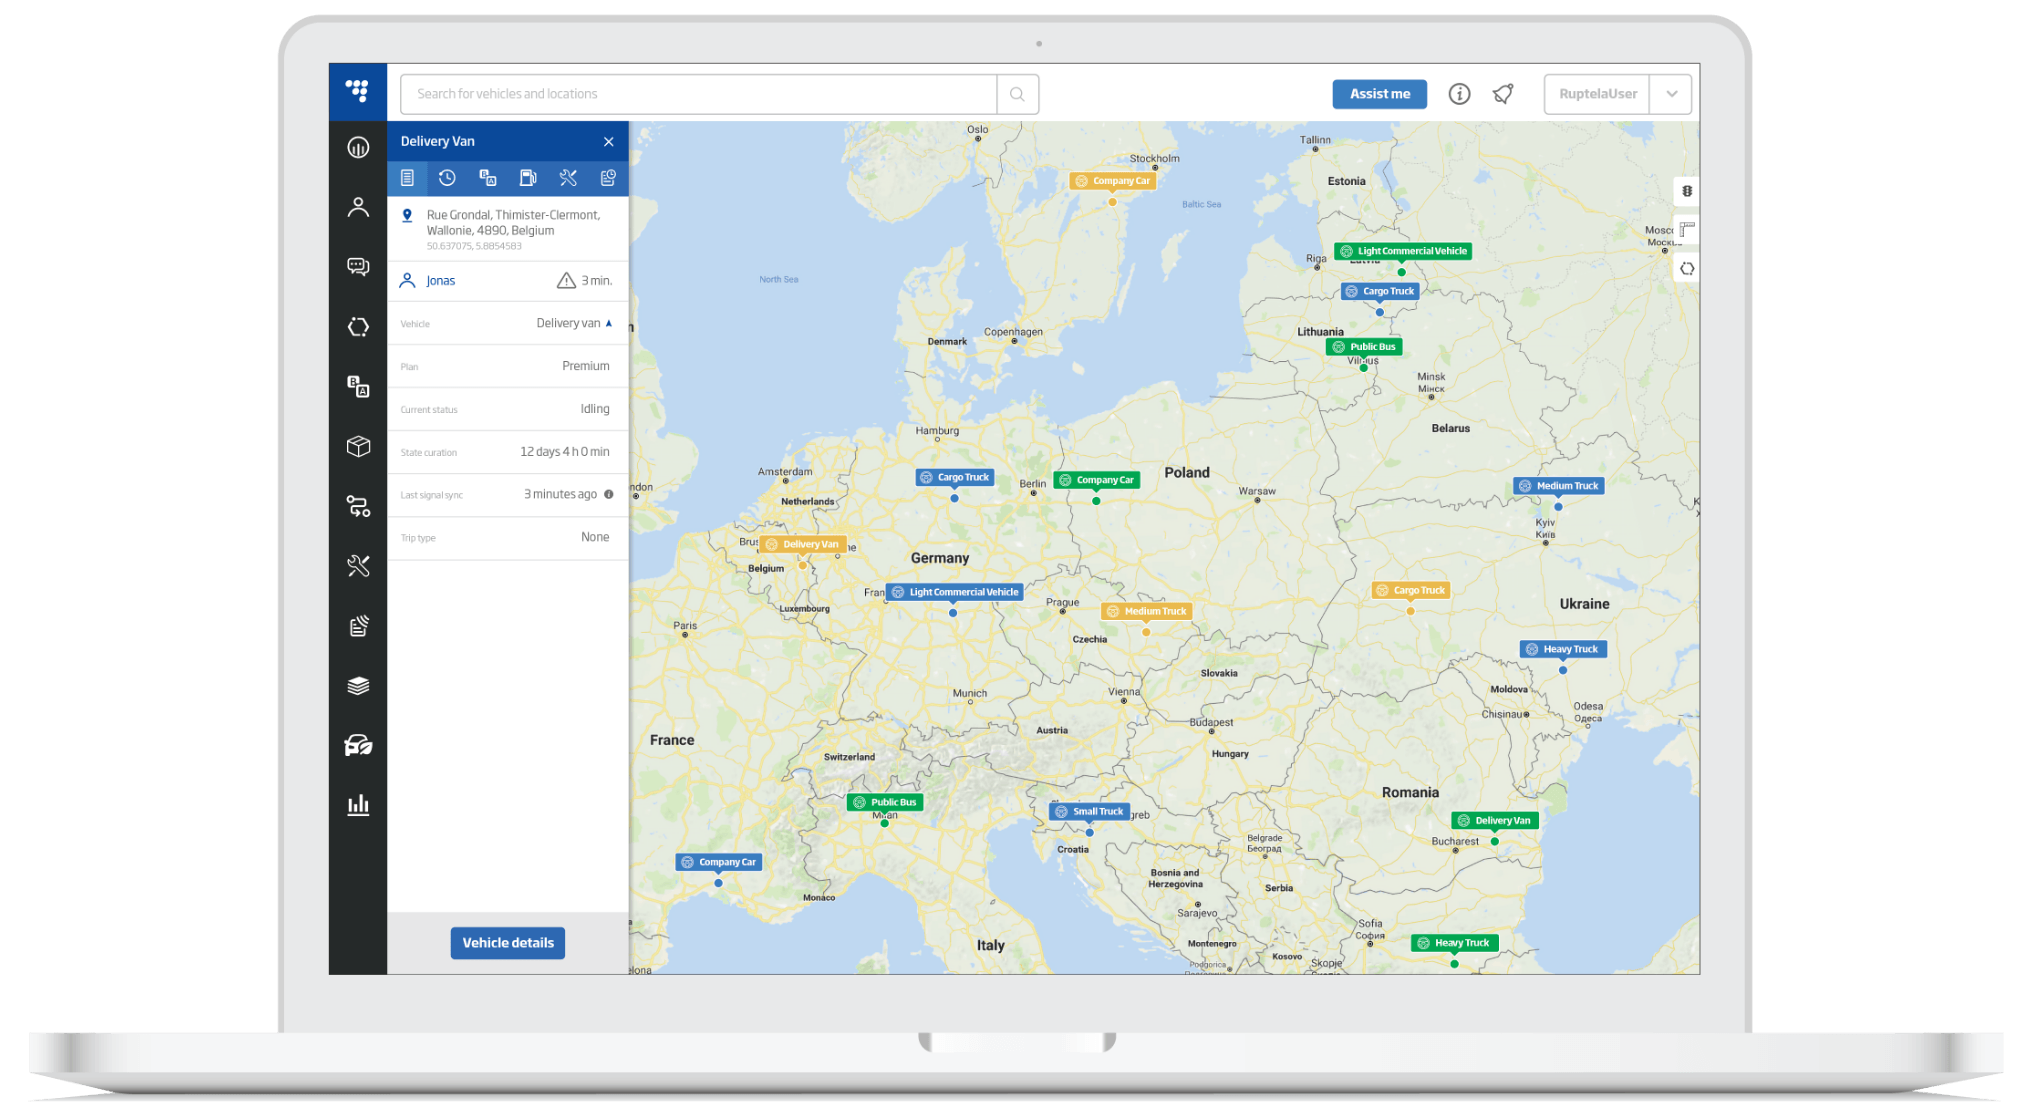Click the Assist me button
This screenshot has width=2022, height=1115.
1379,94
